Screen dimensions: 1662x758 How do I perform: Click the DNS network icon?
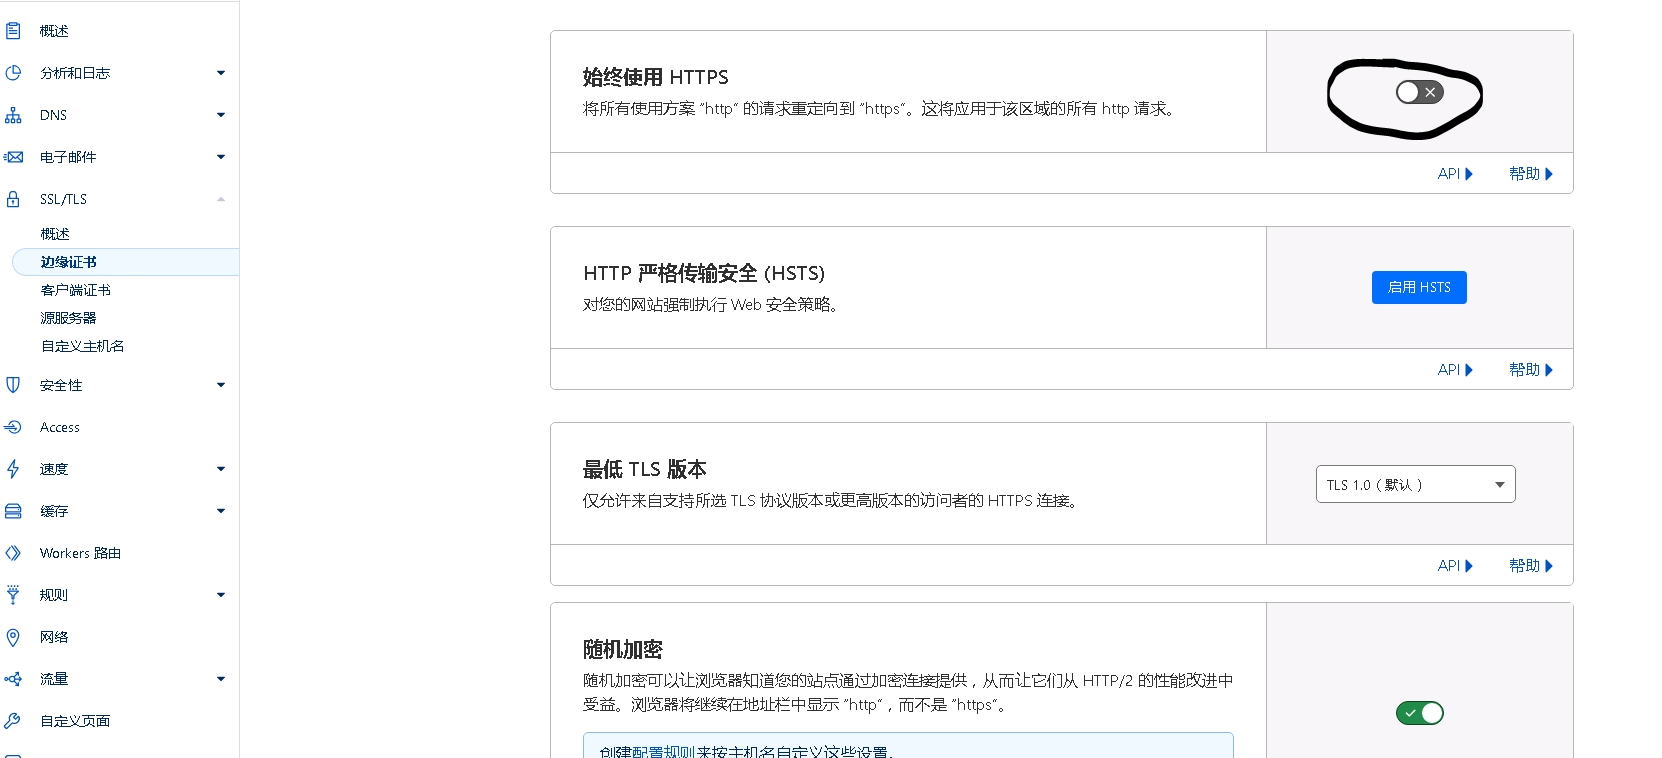click(13, 115)
